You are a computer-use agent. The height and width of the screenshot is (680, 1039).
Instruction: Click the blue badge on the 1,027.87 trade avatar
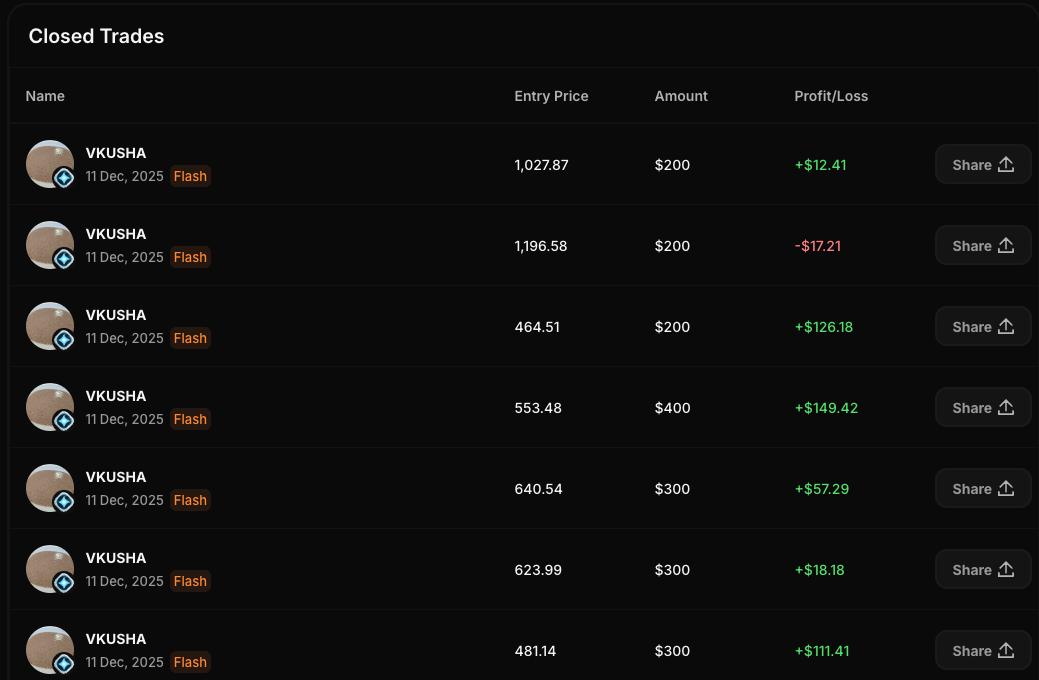point(64,178)
